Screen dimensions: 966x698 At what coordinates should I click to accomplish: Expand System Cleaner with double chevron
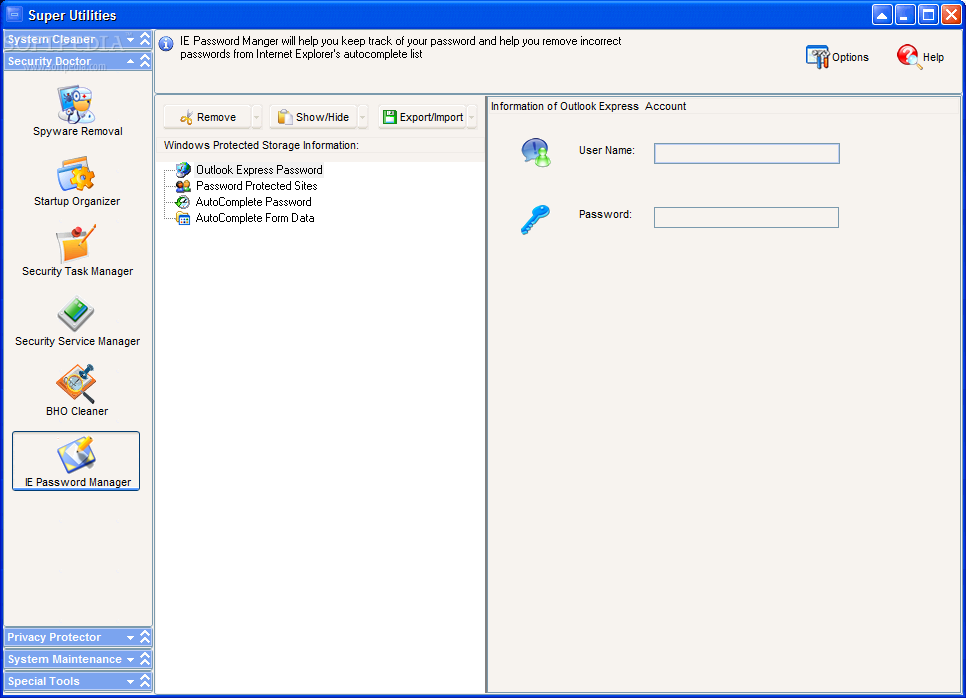pos(145,39)
